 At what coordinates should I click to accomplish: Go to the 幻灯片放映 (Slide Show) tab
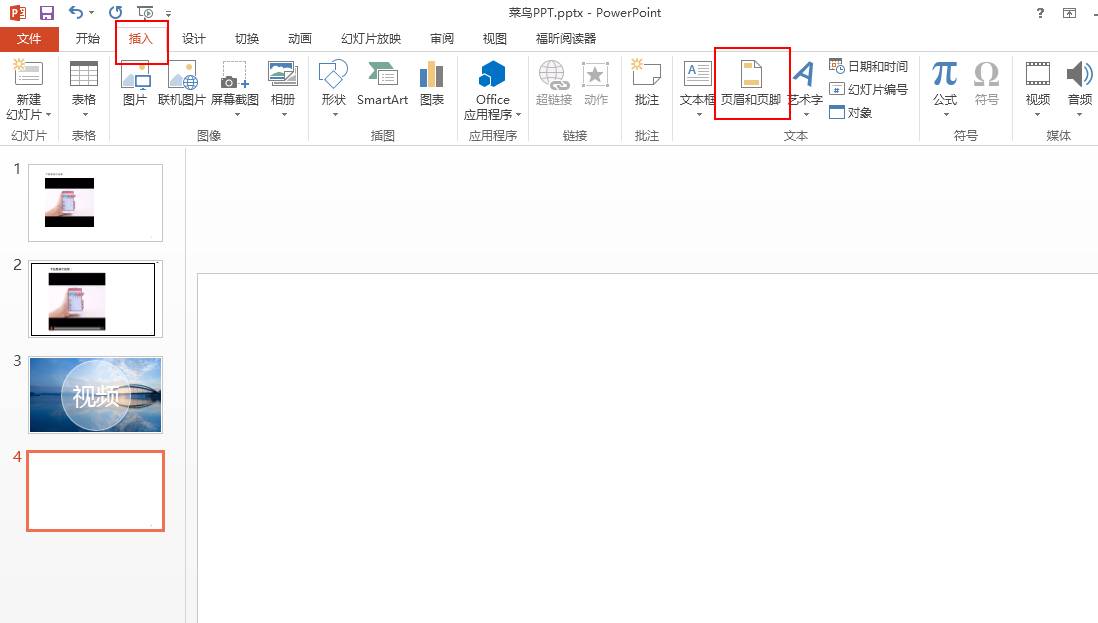pyautogui.click(x=370, y=38)
